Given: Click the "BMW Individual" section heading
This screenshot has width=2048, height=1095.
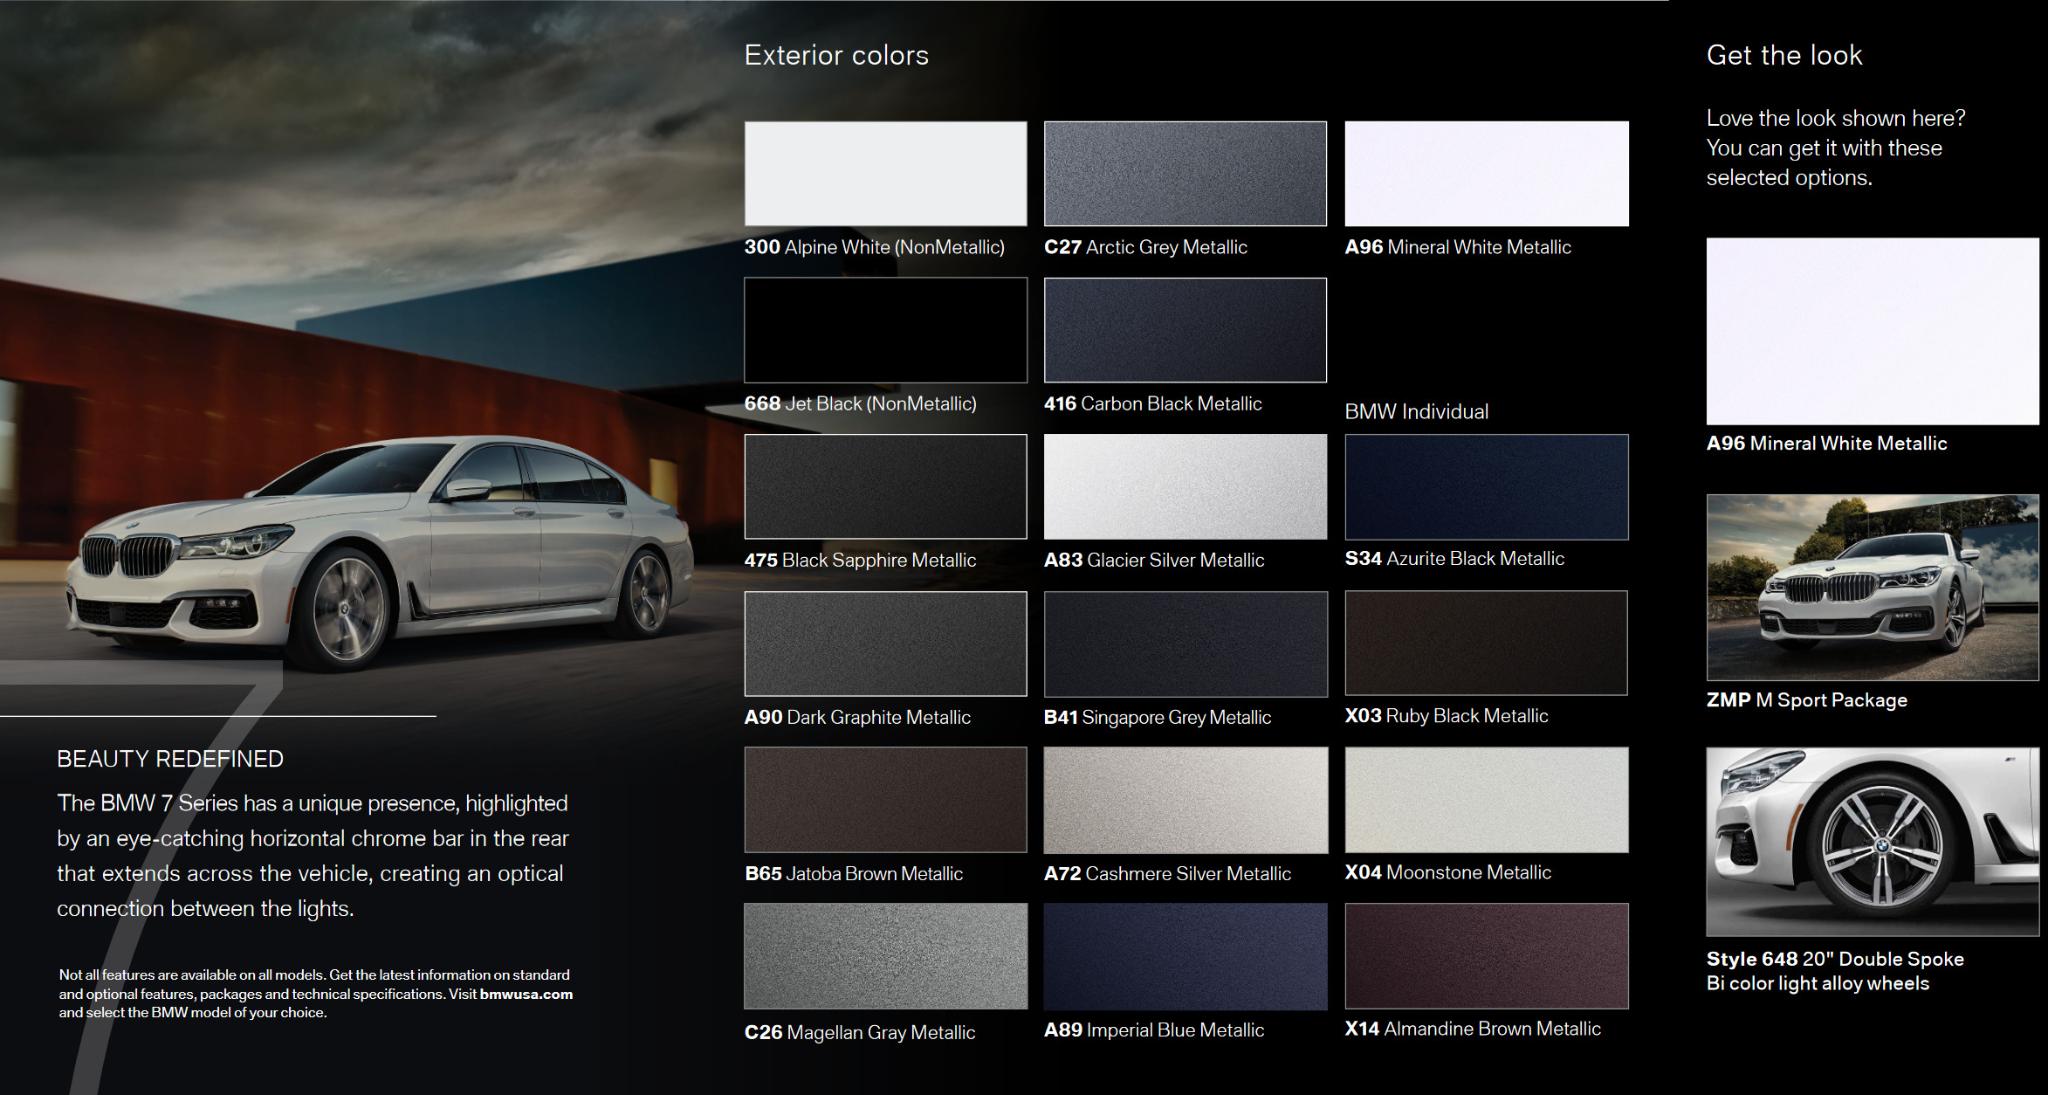Looking at the screenshot, I should [x=1416, y=411].
